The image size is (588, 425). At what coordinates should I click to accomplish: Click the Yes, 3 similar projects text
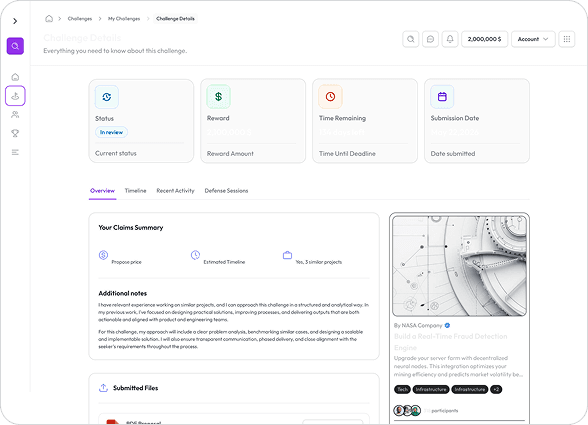[319, 262]
